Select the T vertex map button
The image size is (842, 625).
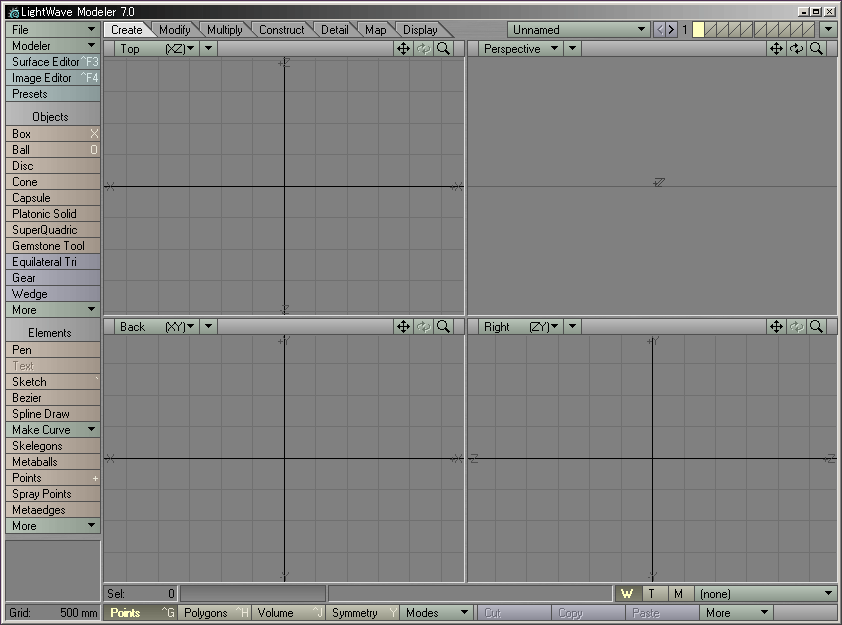(651, 593)
